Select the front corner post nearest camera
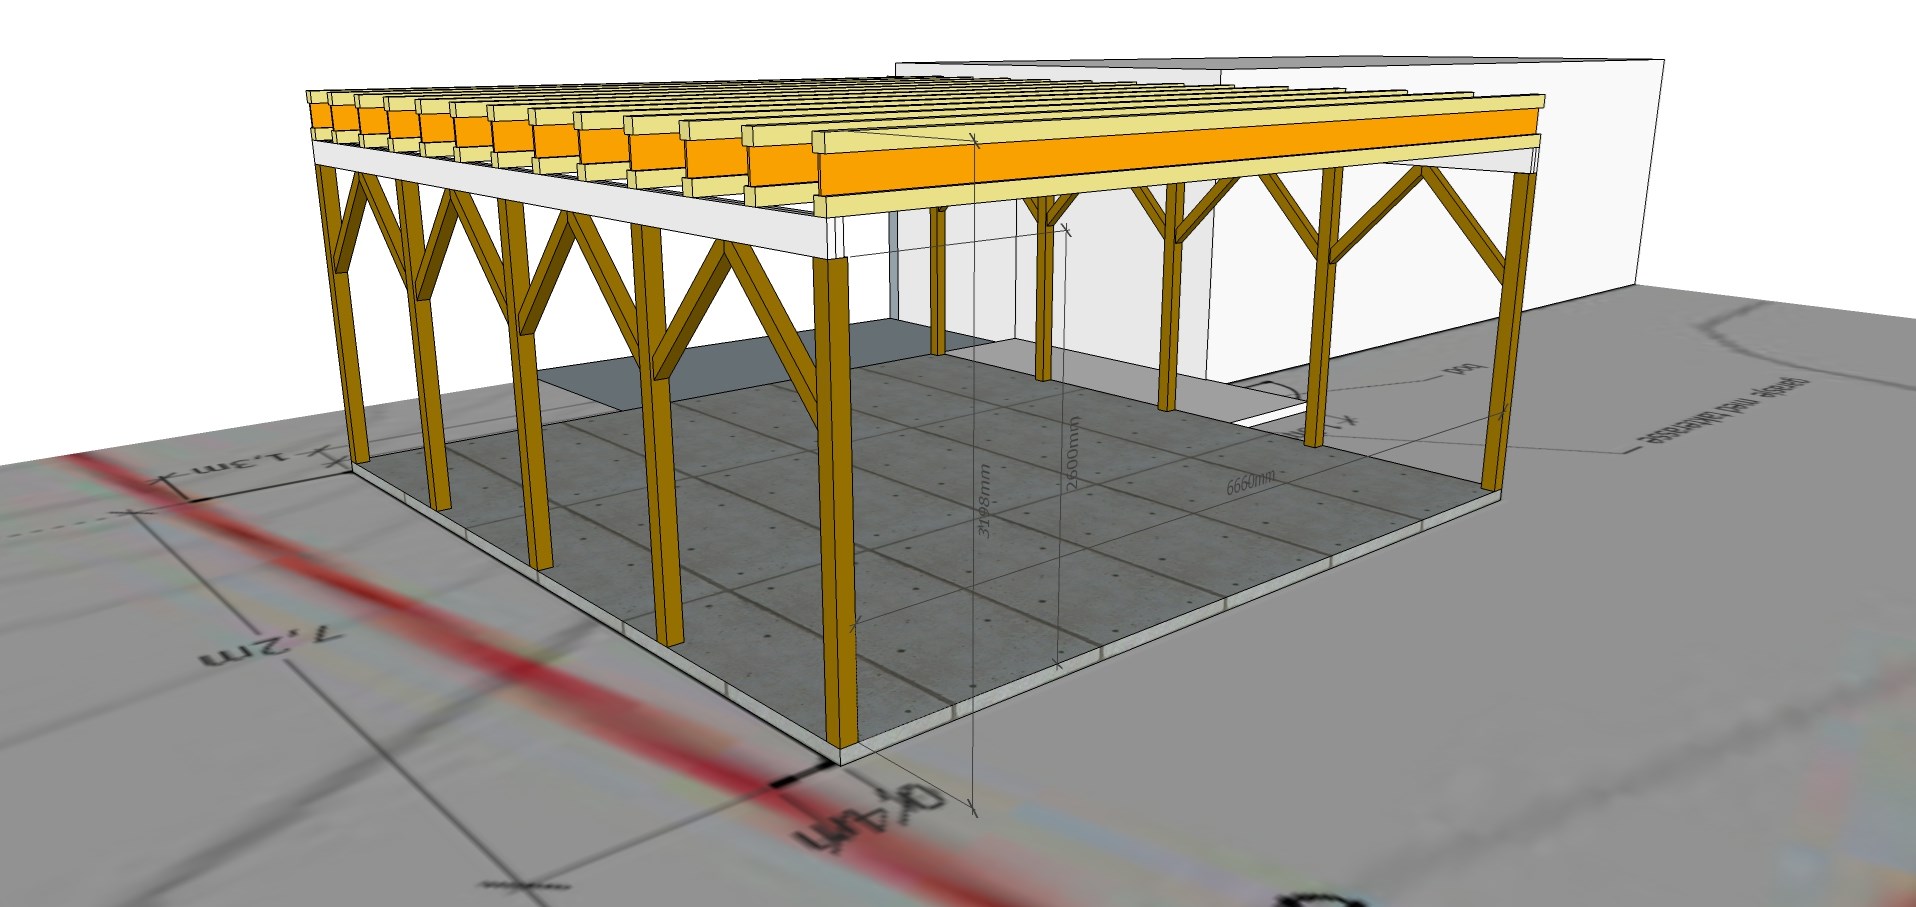Image resolution: width=1916 pixels, height=907 pixels. pos(836,500)
